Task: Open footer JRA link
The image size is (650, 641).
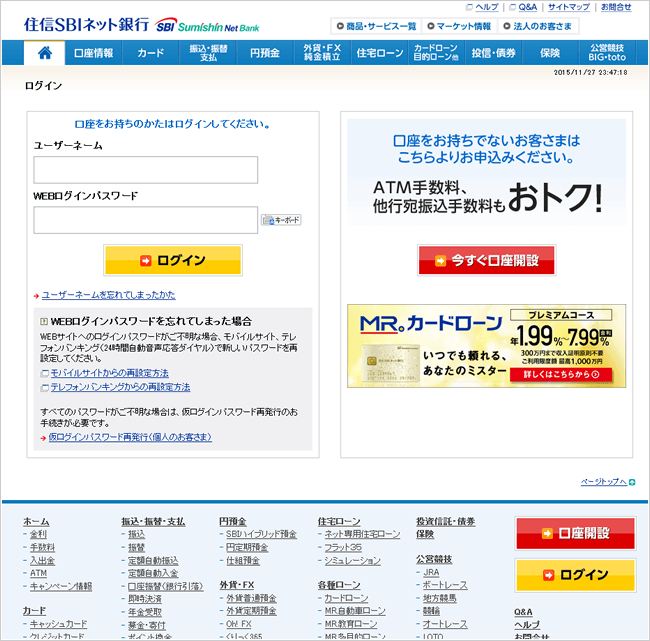Action: pyautogui.click(x=431, y=573)
